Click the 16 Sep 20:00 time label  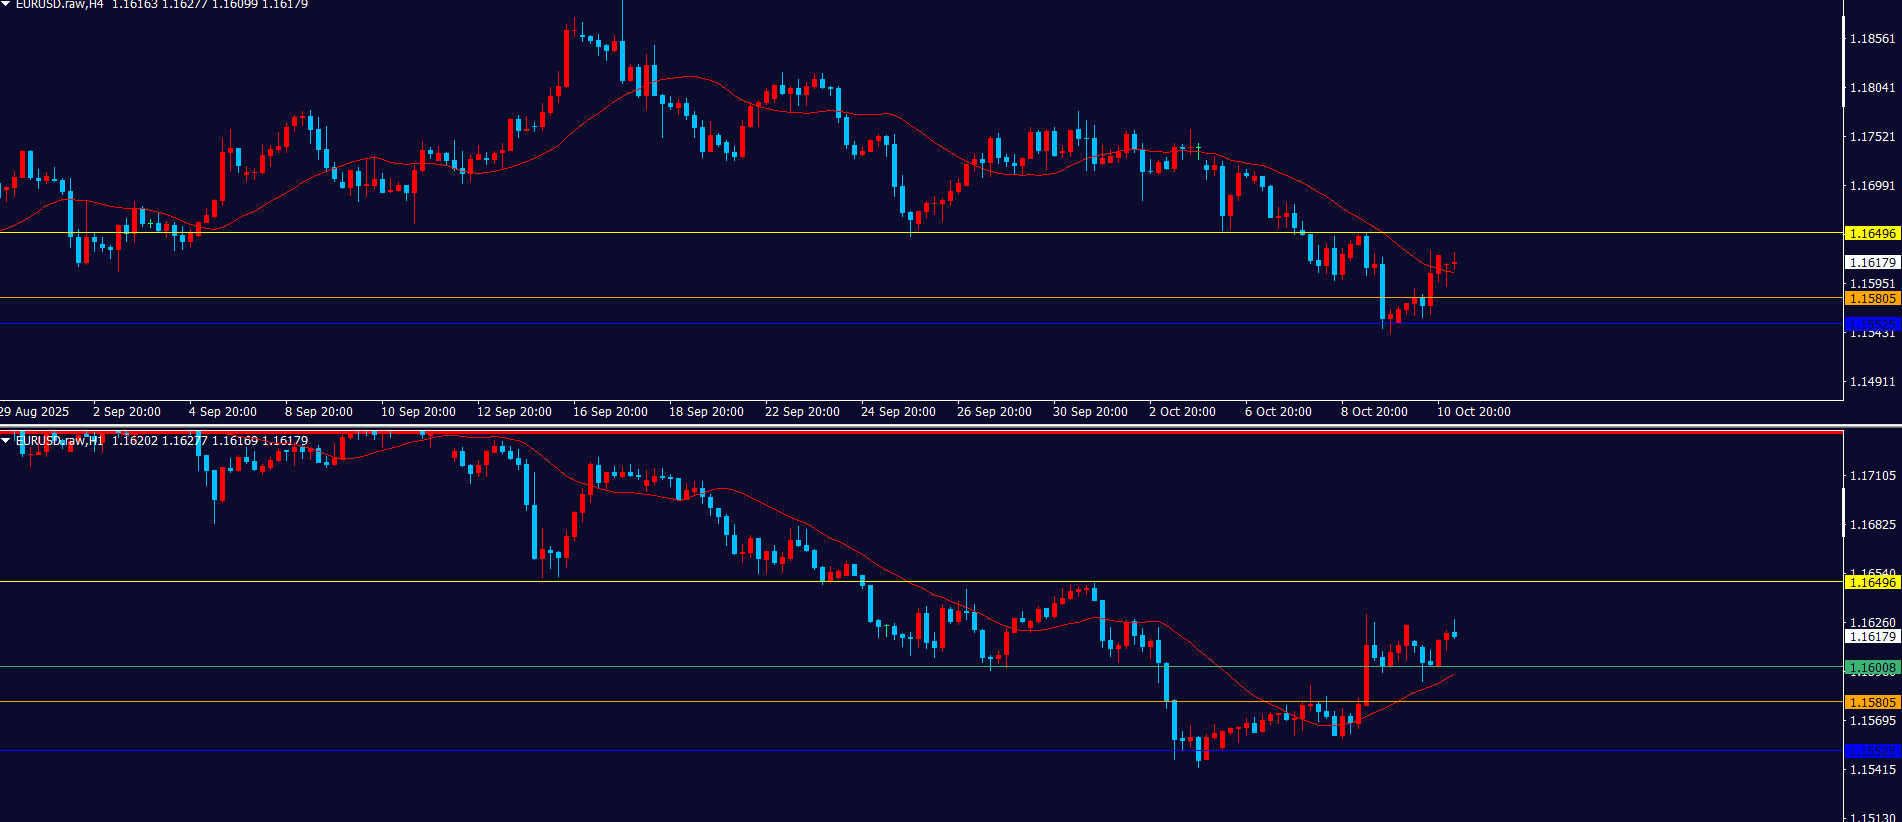coord(610,412)
